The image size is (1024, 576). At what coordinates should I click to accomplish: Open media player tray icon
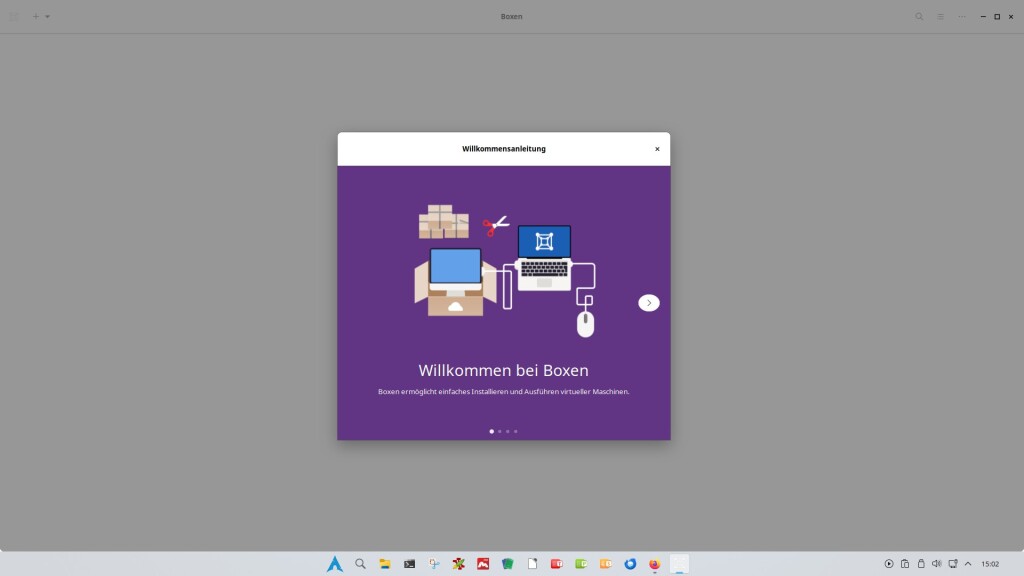coord(889,564)
